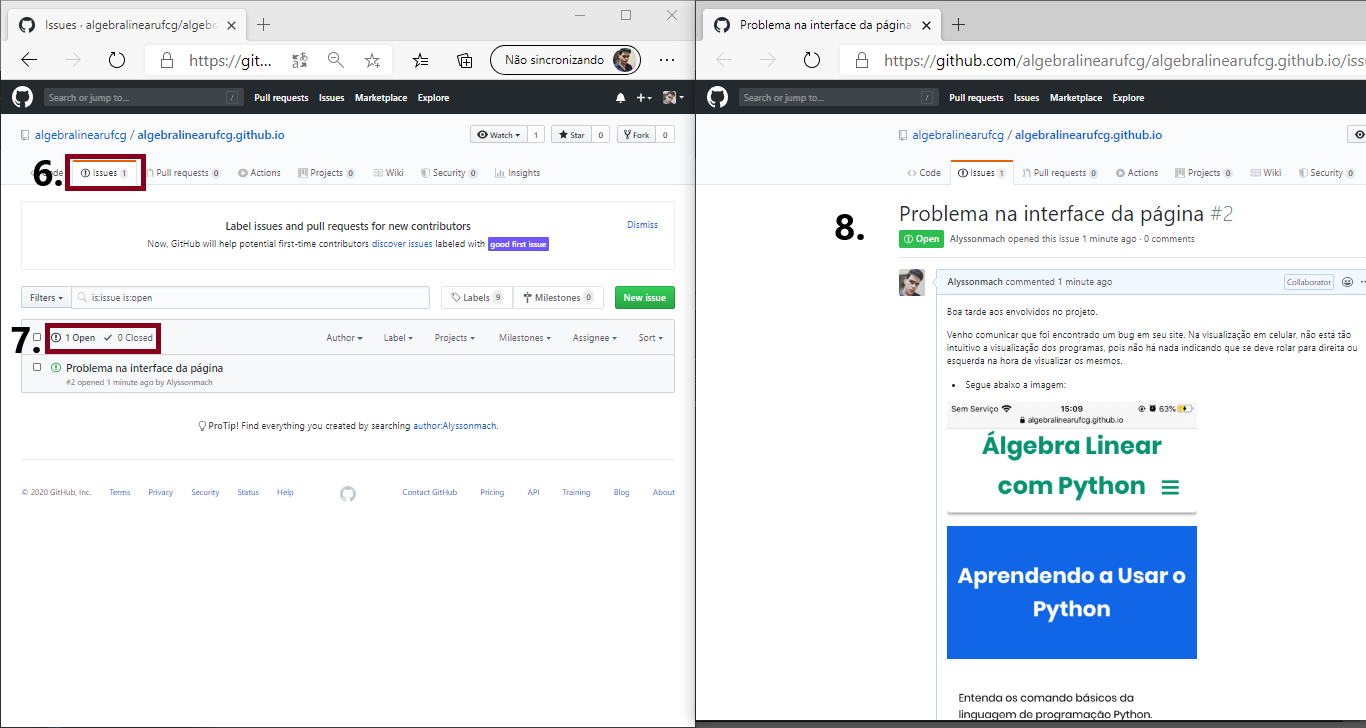Open the collections icon in left browser

coord(465,60)
